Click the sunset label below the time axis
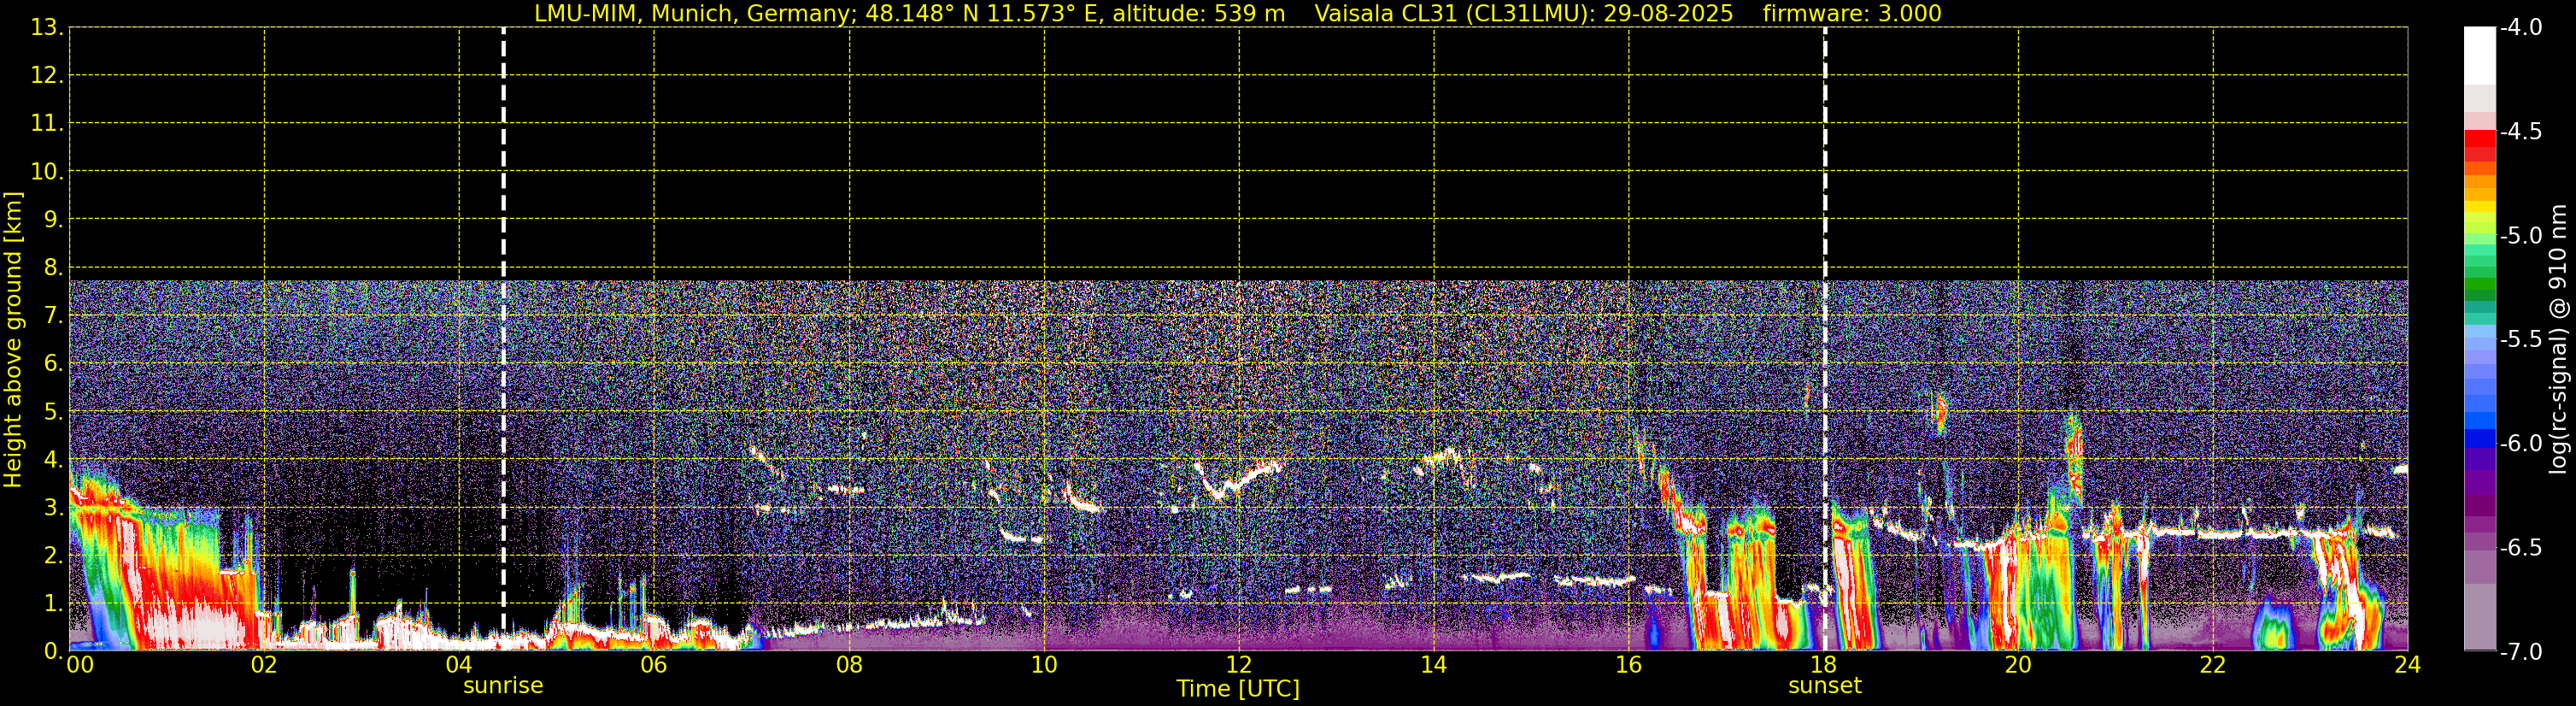This screenshot has height=706, width=2576. [x=1824, y=686]
